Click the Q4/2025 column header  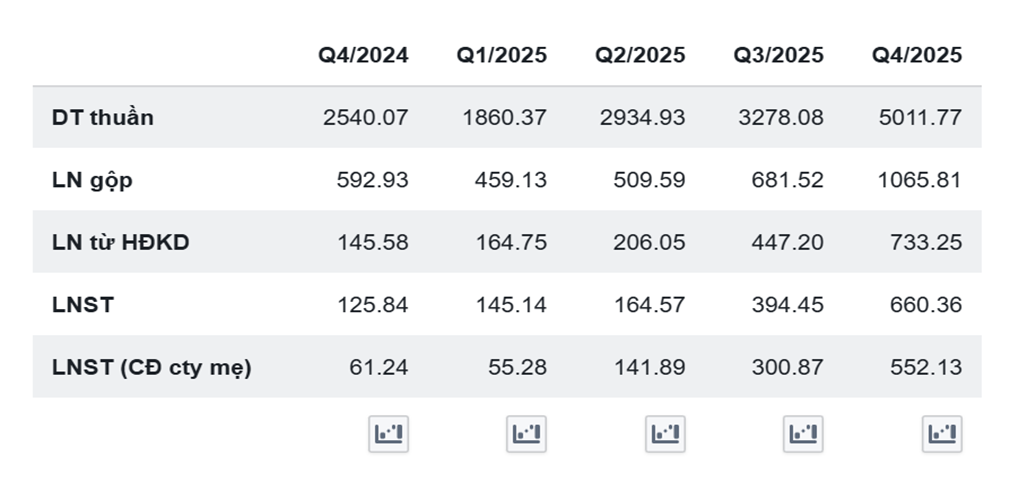pos(917,55)
